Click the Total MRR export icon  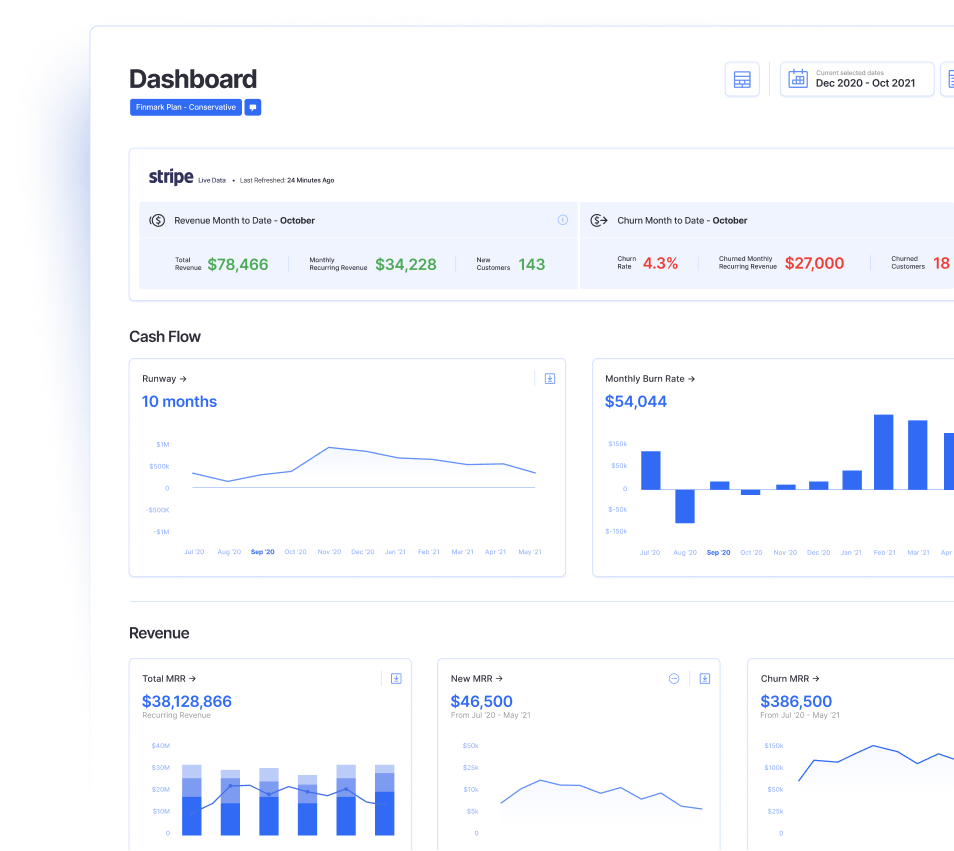pos(395,678)
